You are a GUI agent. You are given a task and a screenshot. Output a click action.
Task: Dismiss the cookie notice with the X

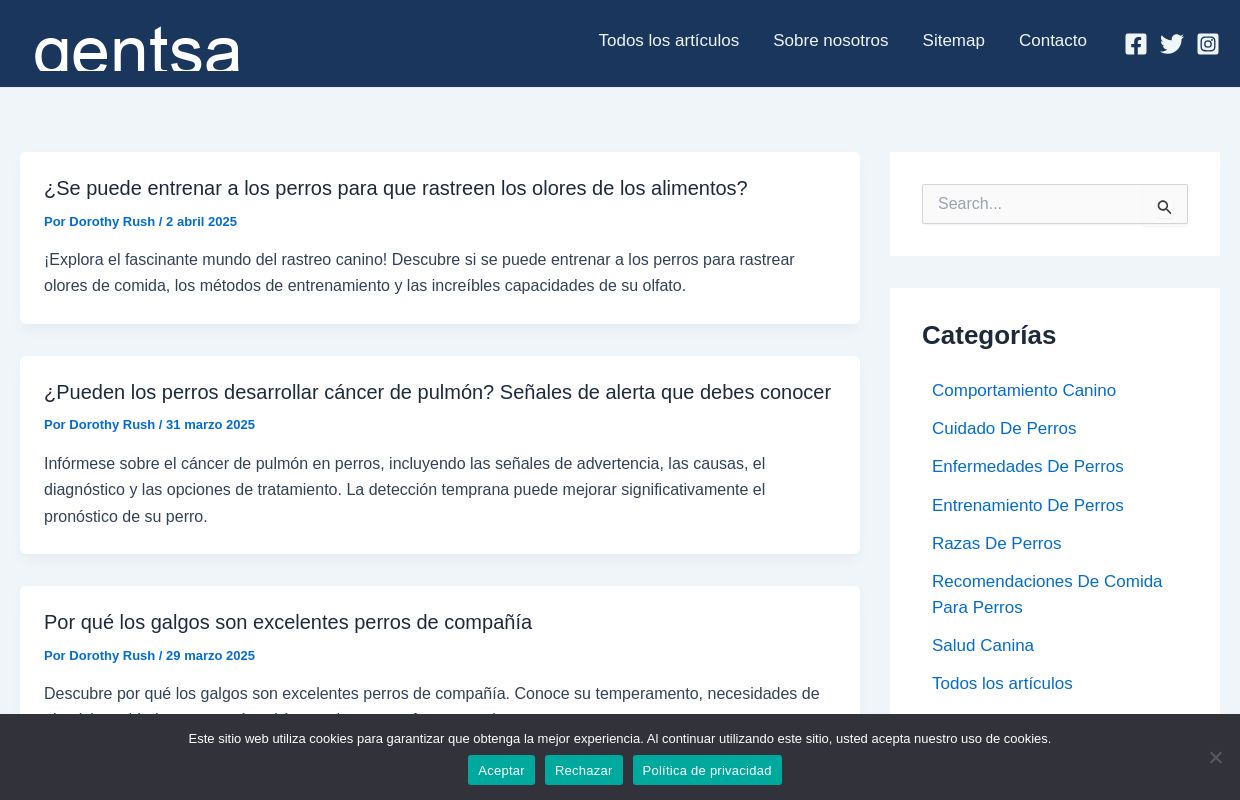[1215, 757]
